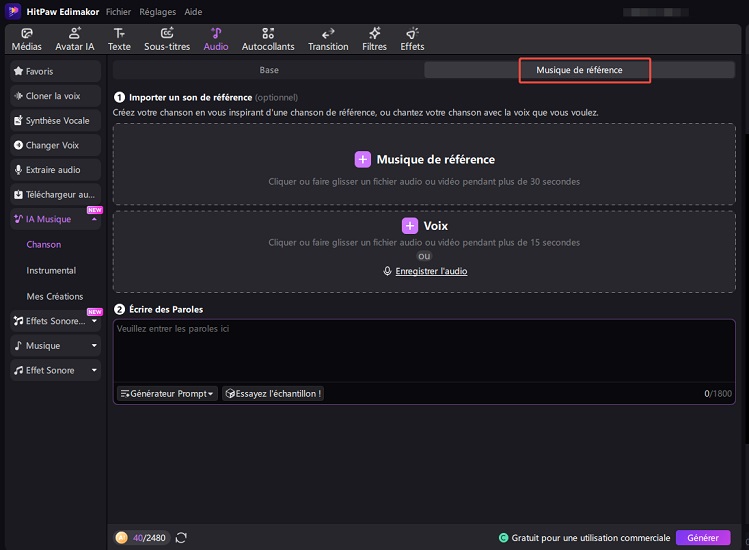Screen dimensions: 749x550
Task: Select the Avatar IA tool
Action: (x=74, y=39)
